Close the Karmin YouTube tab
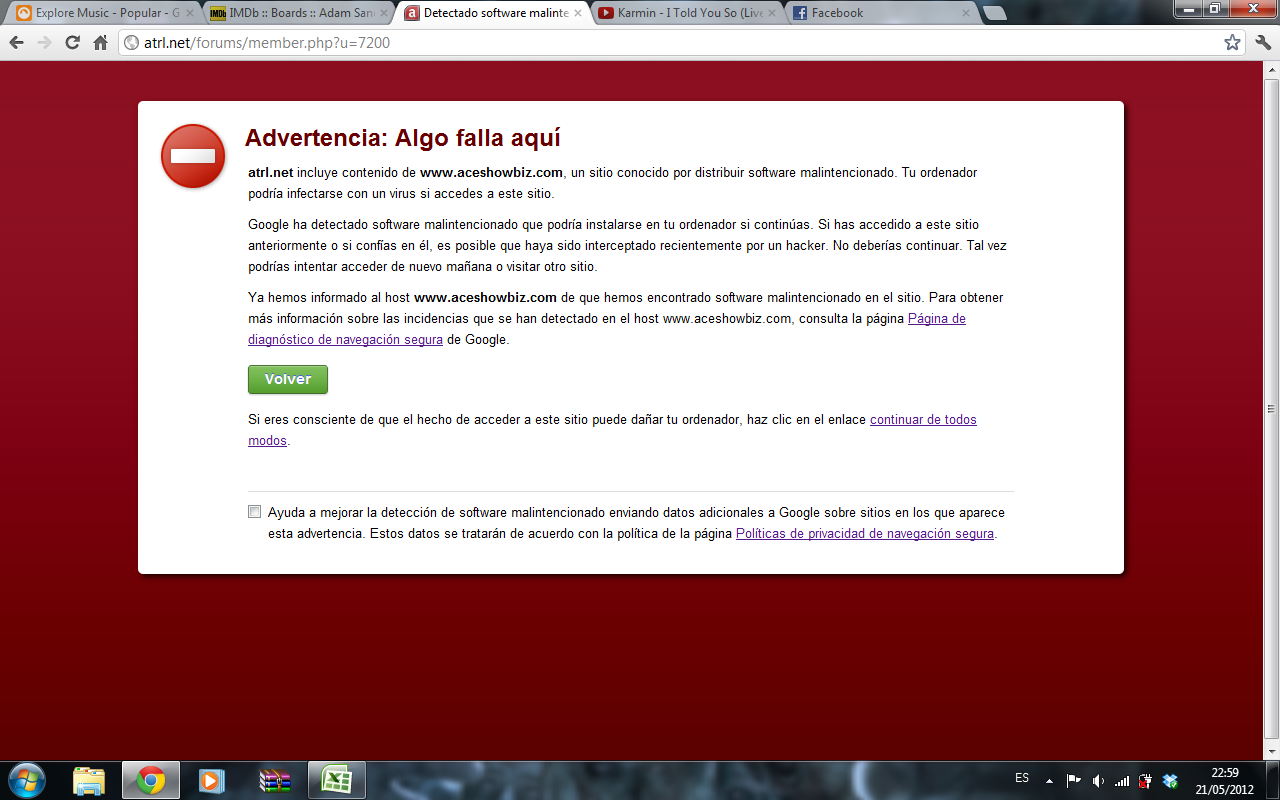The image size is (1280, 800). 771,13
